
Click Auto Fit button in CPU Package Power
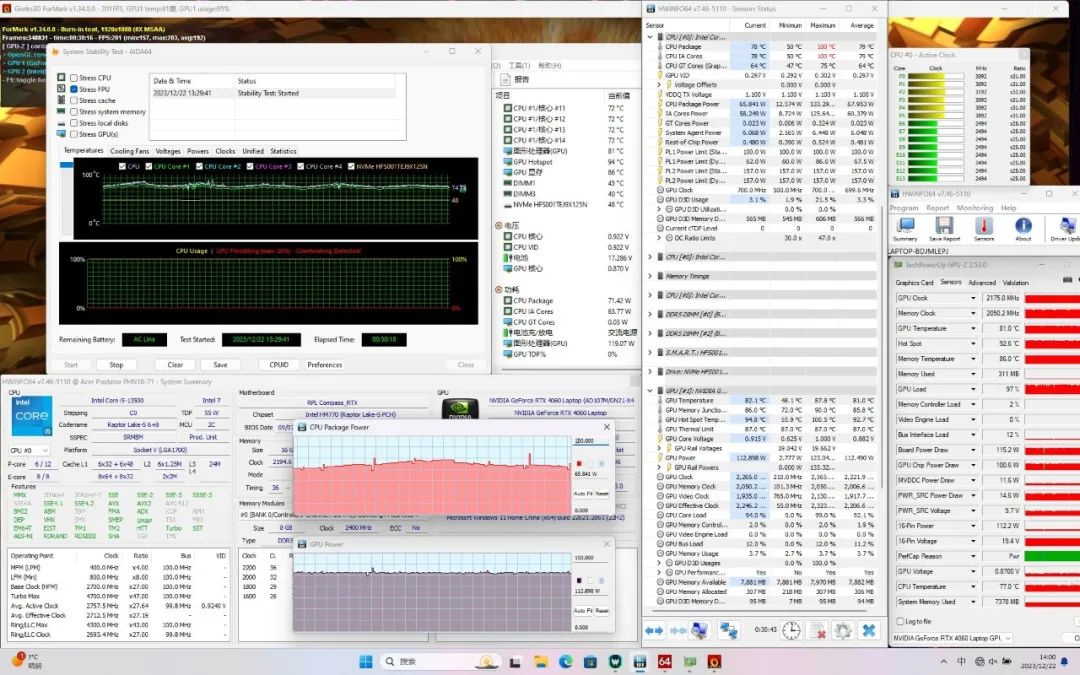[583, 494]
